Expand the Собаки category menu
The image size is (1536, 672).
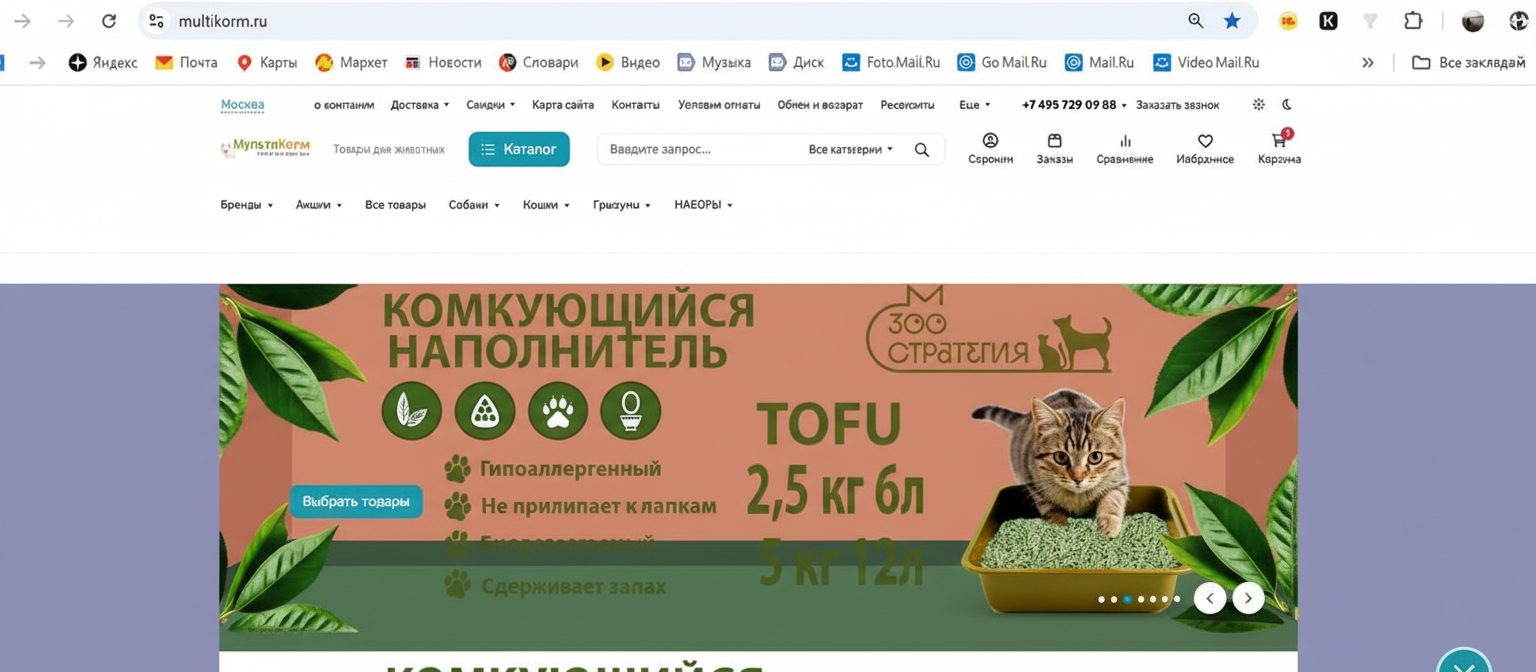click(x=474, y=205)
